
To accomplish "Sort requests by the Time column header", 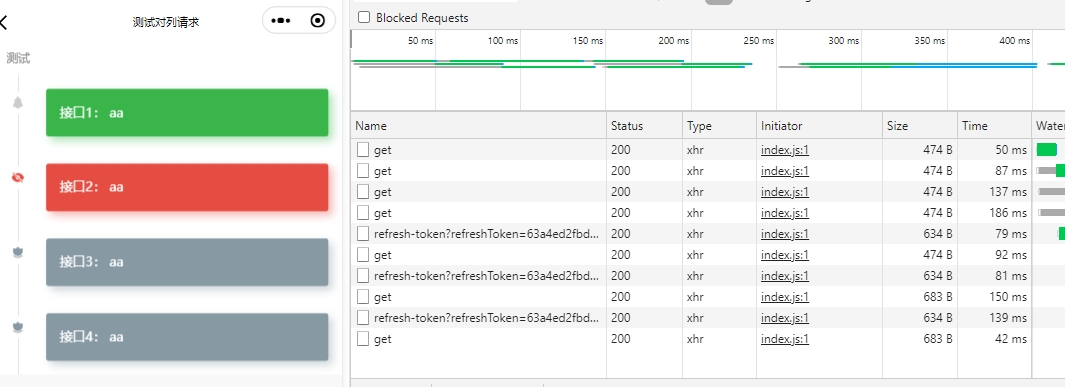I will pos(994,126).
